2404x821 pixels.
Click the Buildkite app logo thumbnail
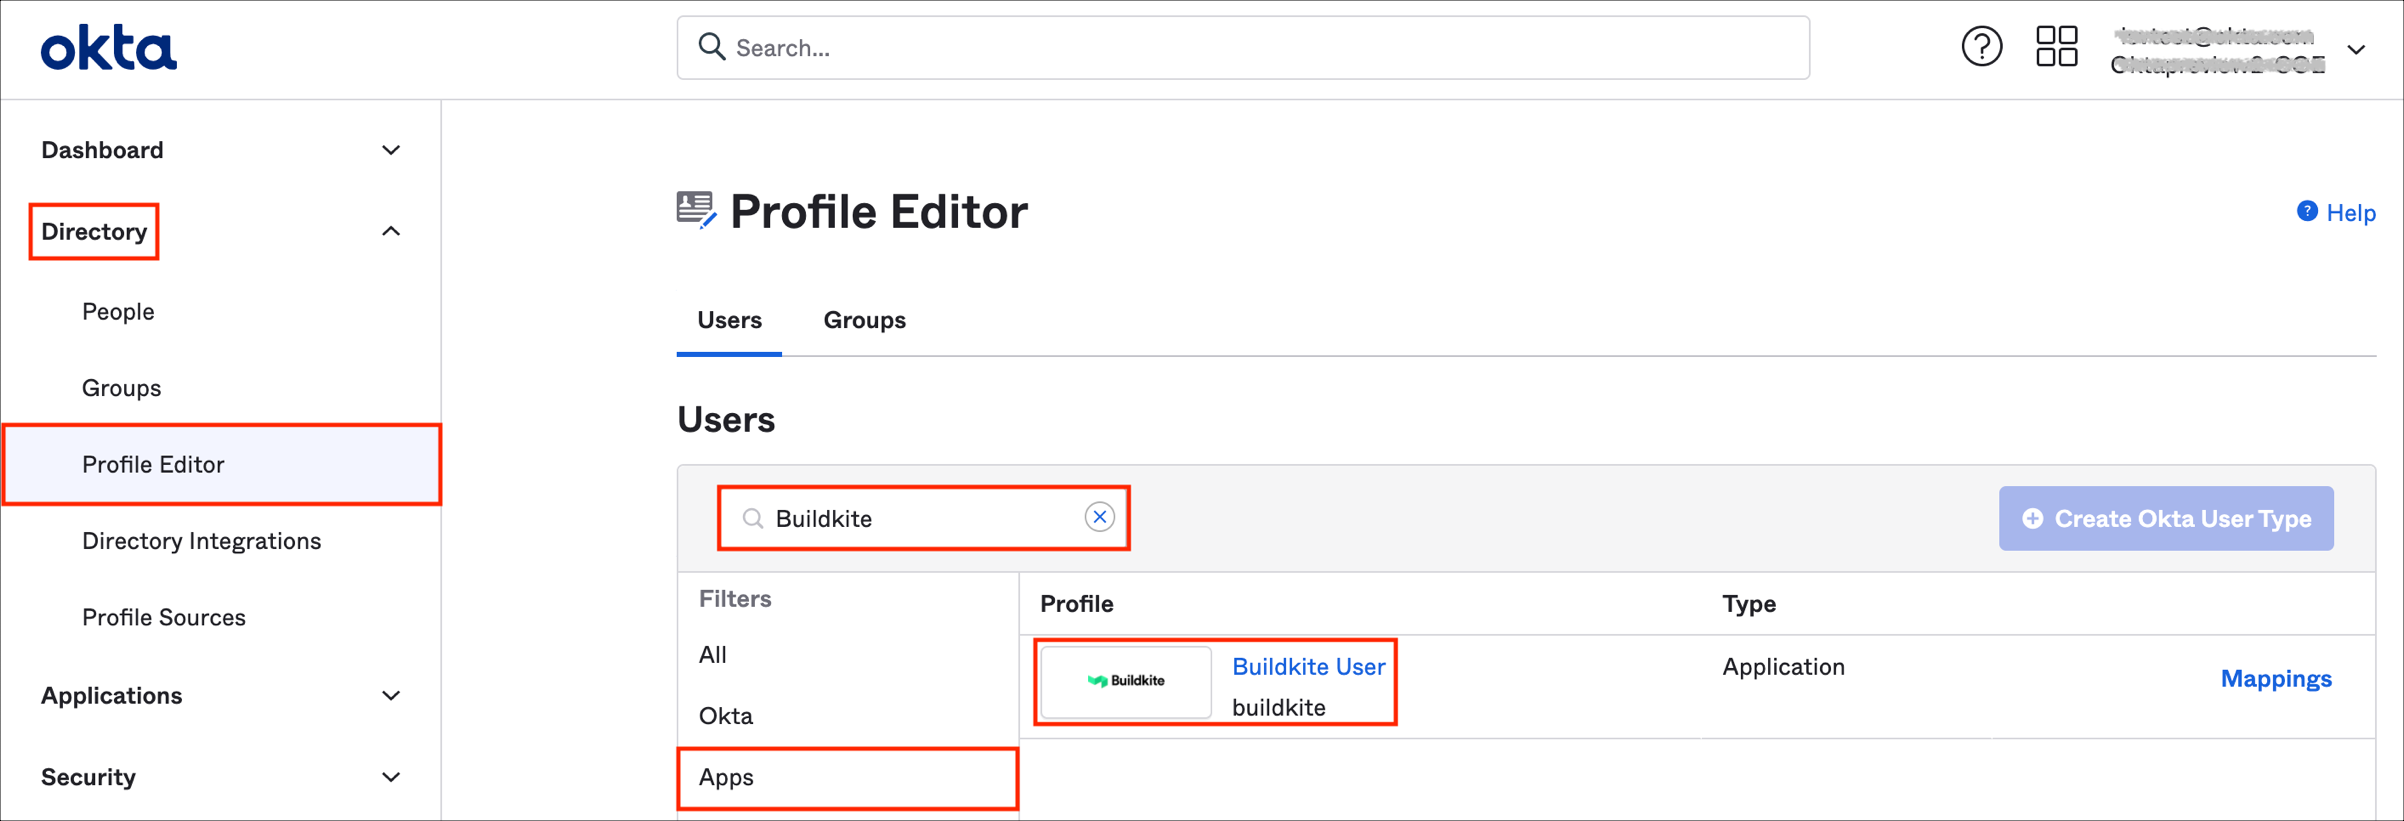click(x=1126, y=681)
